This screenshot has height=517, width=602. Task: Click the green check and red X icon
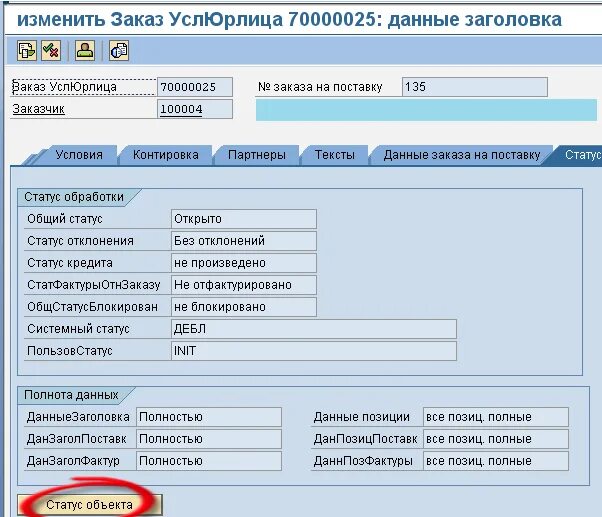pos(51,50)
